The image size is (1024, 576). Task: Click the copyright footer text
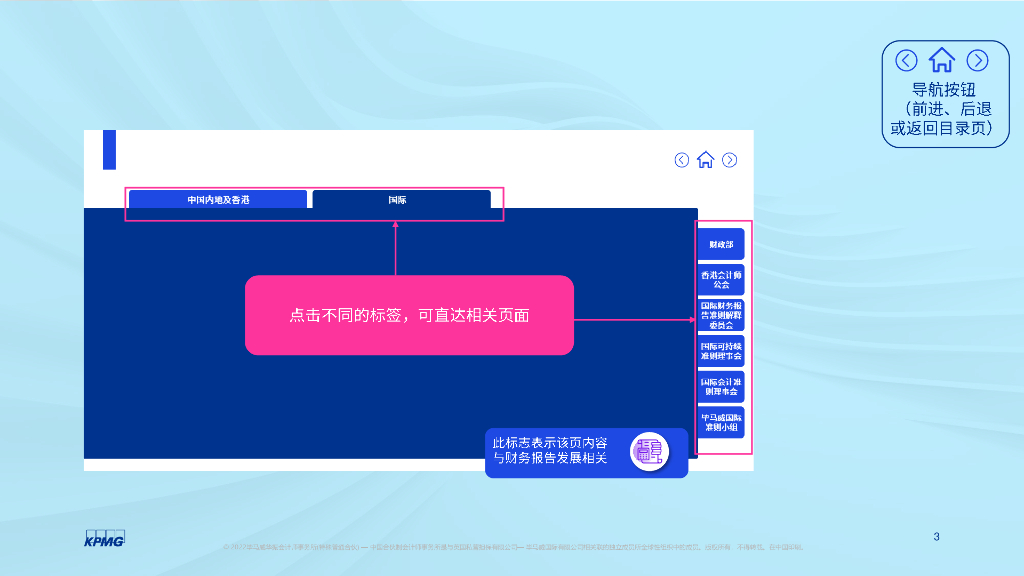[513, 547]
